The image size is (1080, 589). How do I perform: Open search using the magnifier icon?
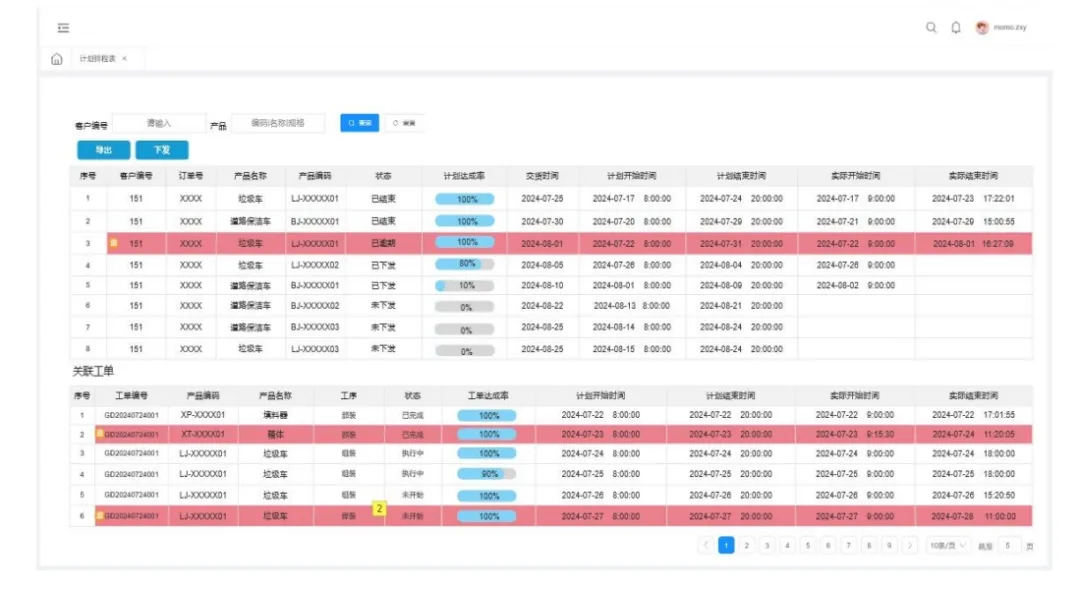931,28
